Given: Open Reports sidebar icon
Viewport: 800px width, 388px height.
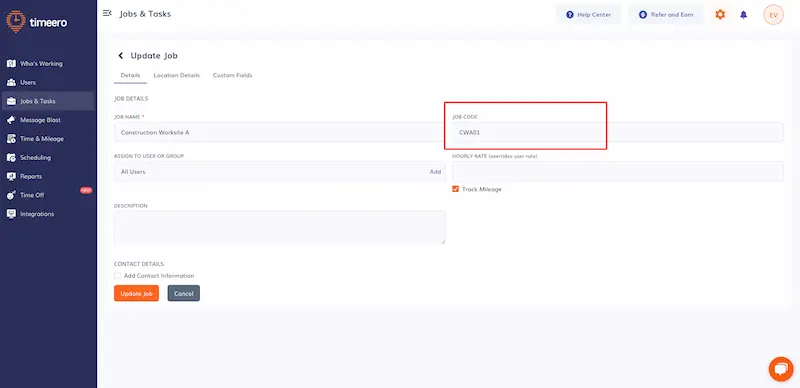Looking at the screenshot, I should click(x=11, y=177).
